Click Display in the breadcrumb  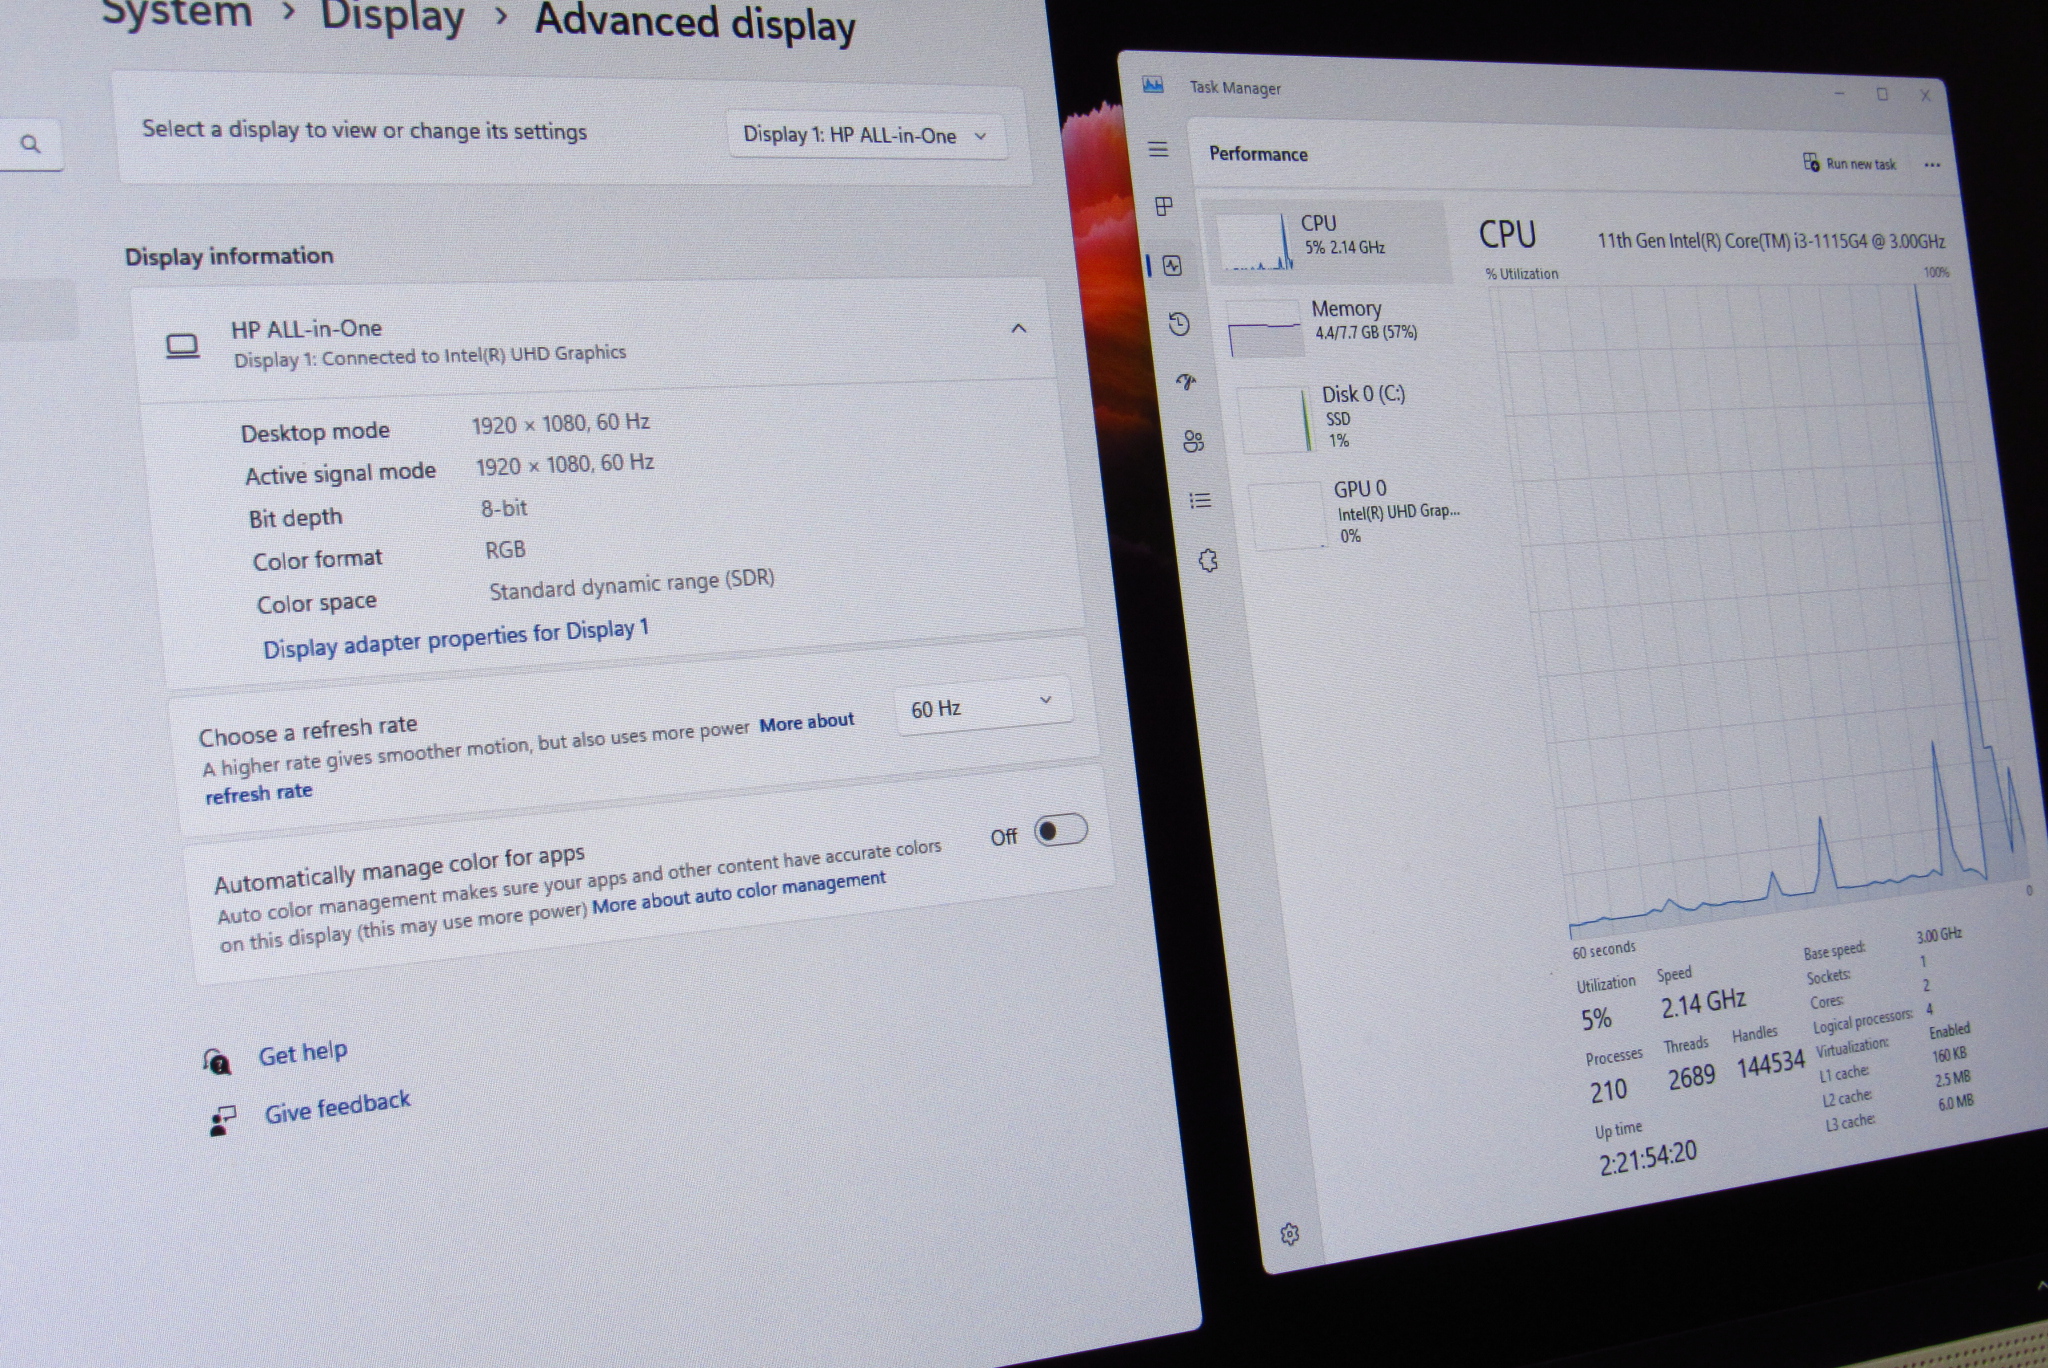(392, 16)
